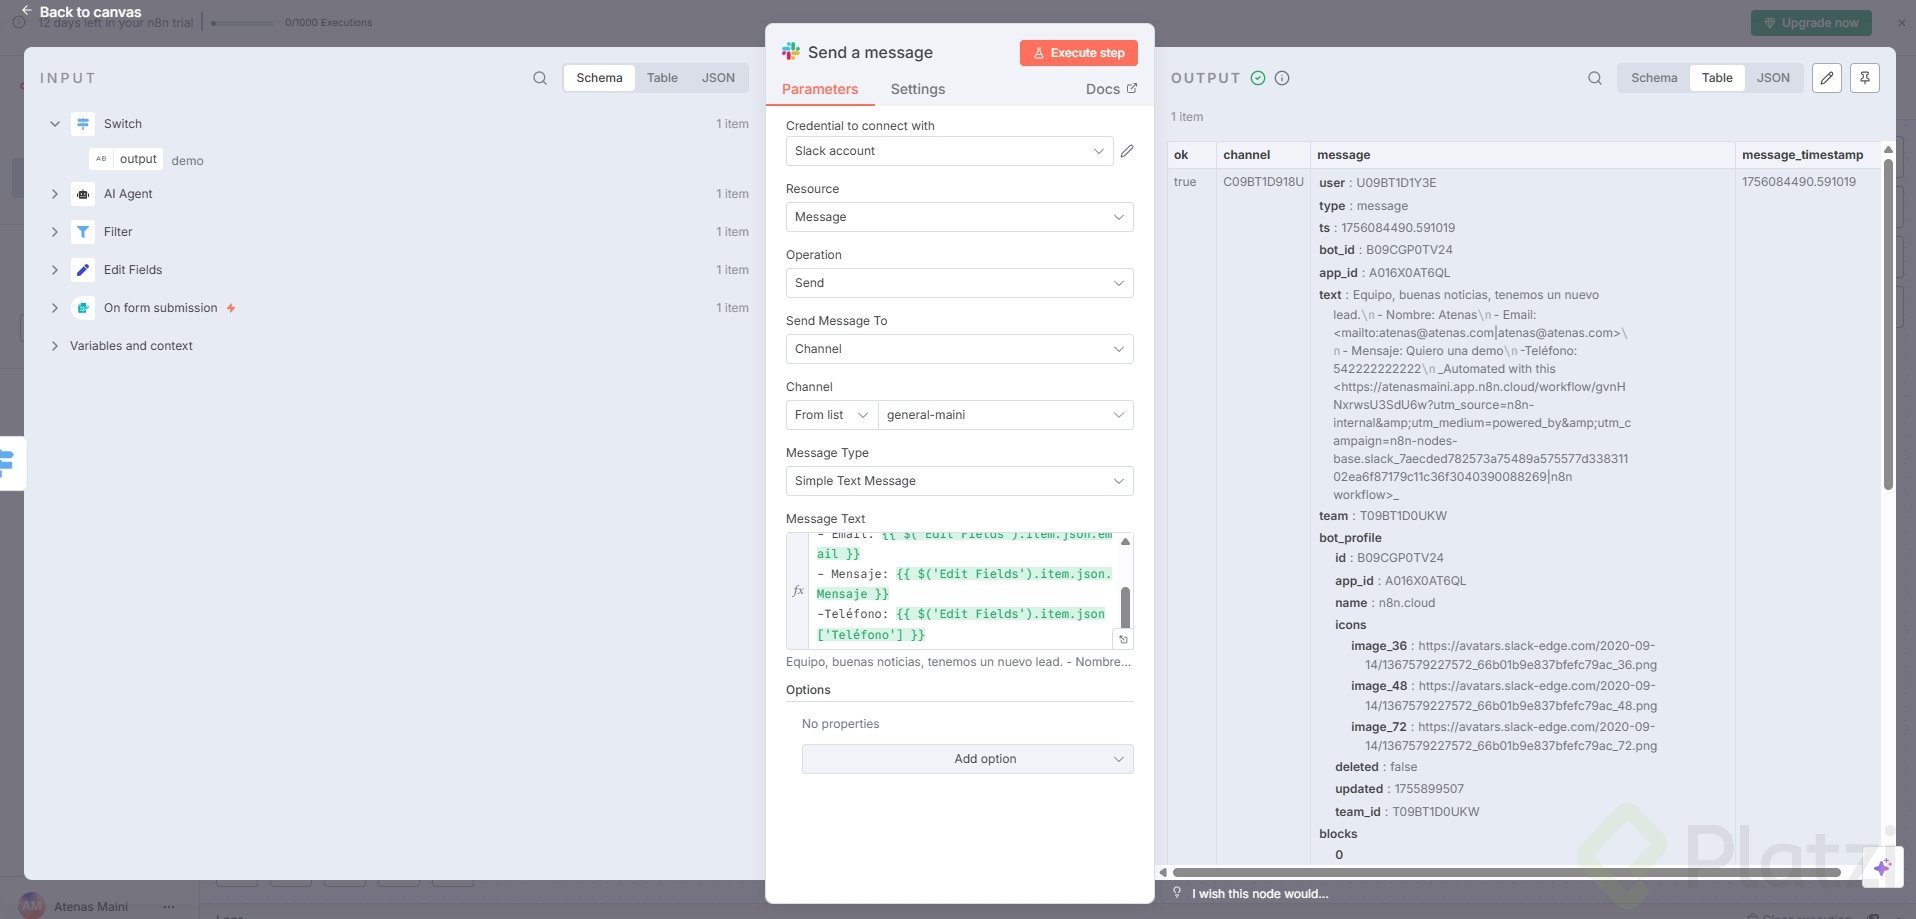Open the From list channel mode dropdown
This screenshot has width=1916, height=919.
coord(832,415)
